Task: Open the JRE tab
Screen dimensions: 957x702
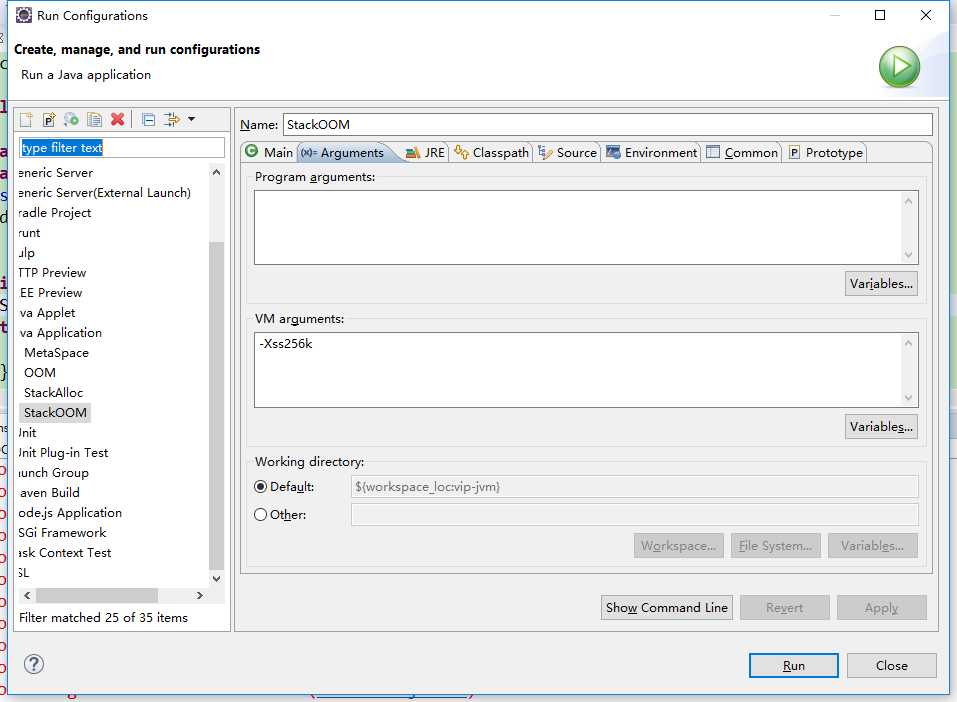Action: coord(425,153)
